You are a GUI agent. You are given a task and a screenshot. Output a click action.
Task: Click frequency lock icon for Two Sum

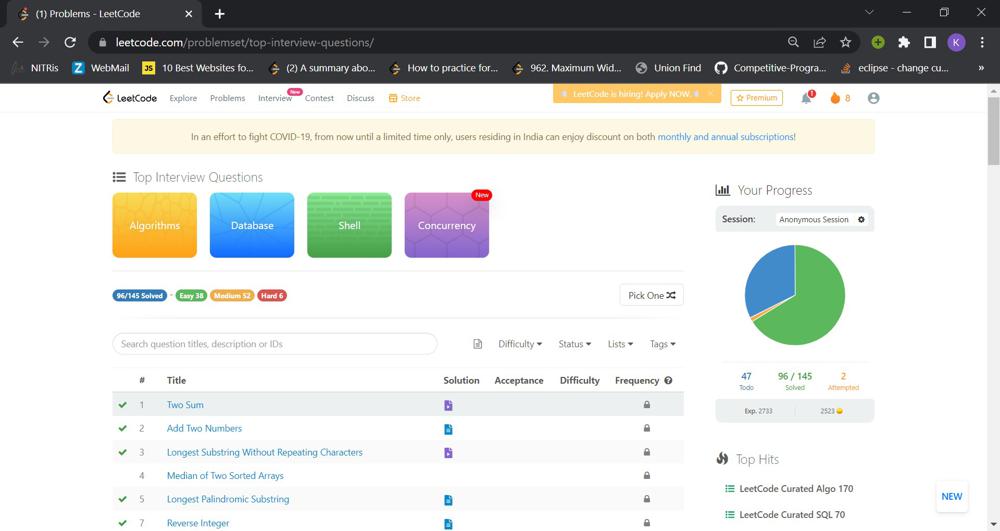(647, 404)
